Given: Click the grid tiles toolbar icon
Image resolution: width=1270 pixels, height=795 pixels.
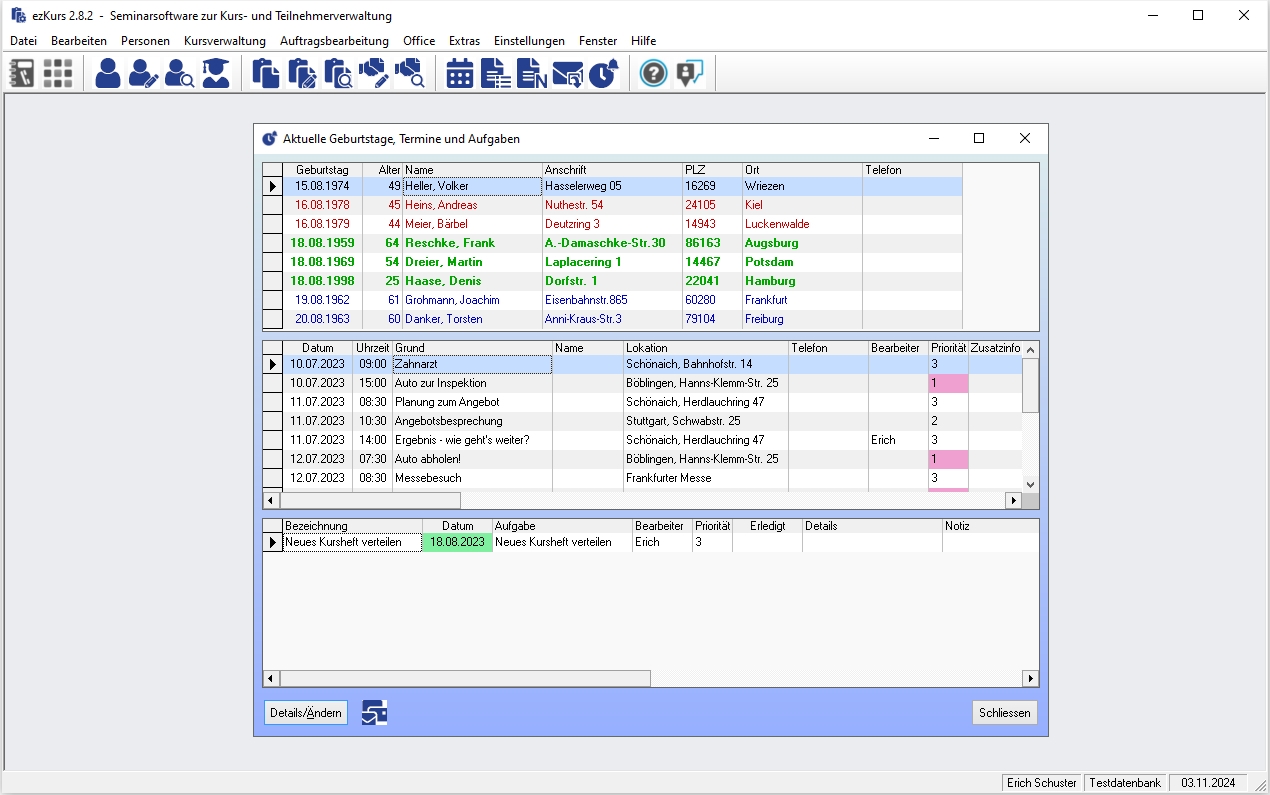Looking at the screenshot, I should point(58,73).
